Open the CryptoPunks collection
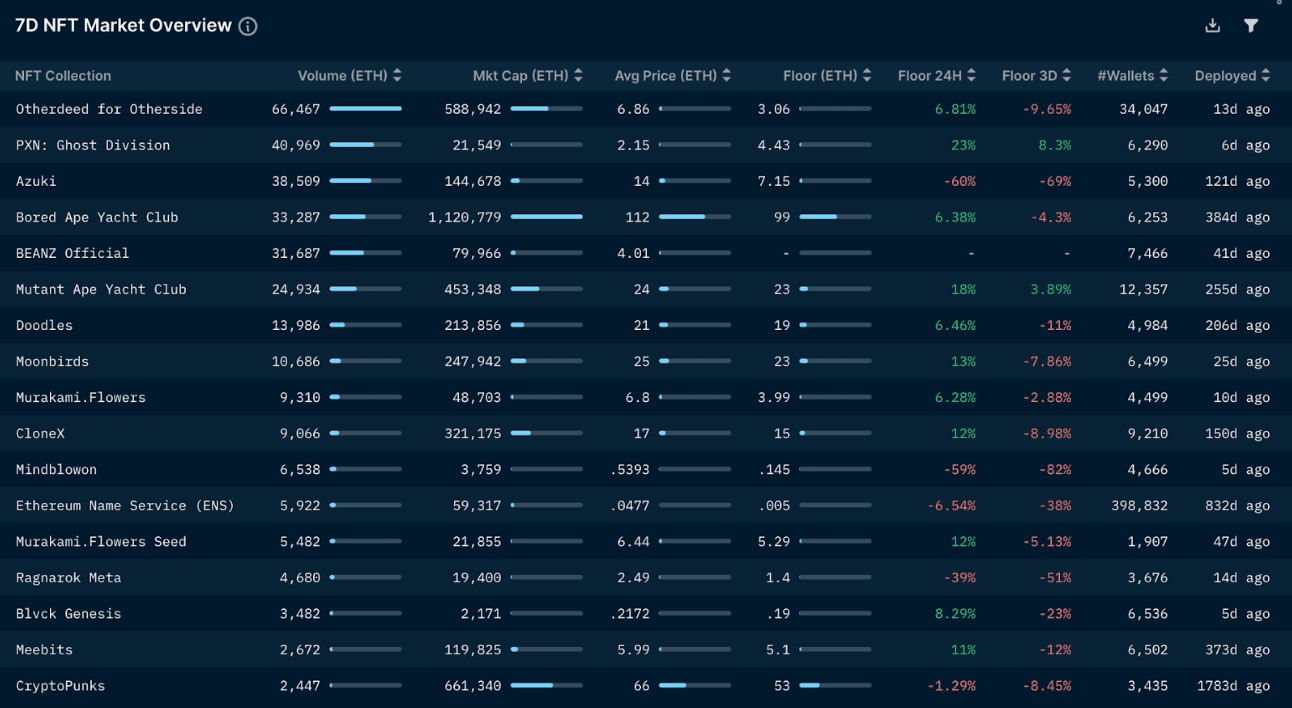The height and width of the screenshot is (708, 1292). (60, 685)
